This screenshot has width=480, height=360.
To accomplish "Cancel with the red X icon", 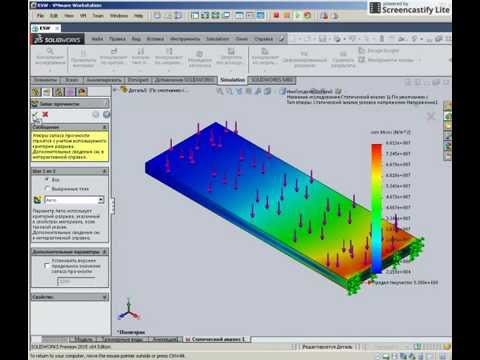I will point(45,115).
